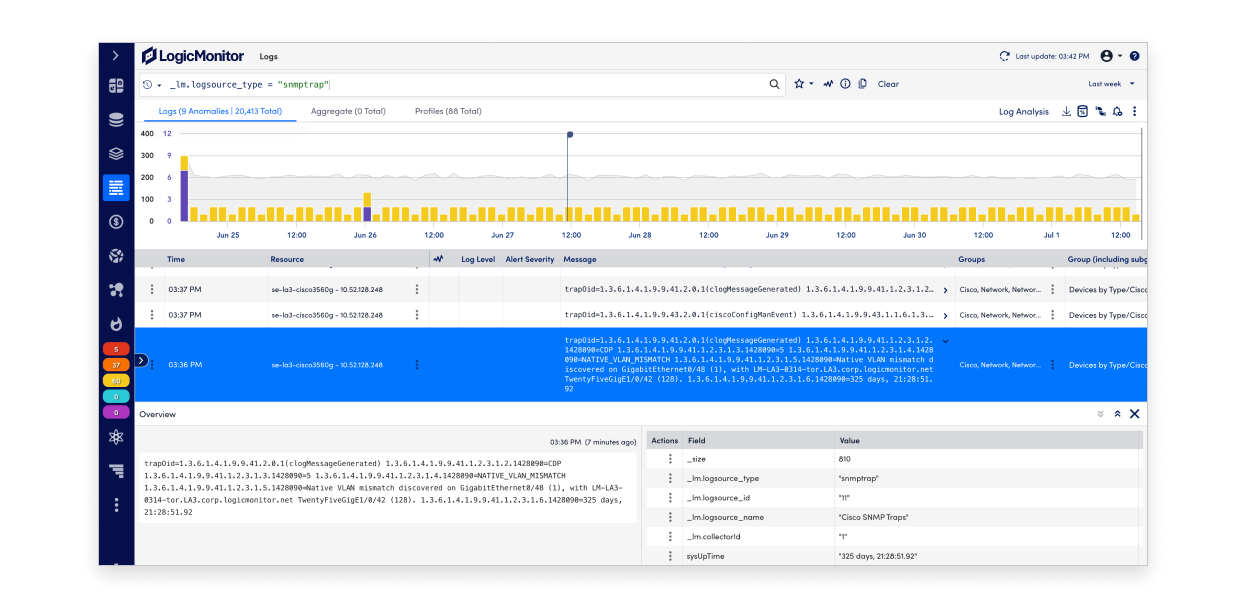Open the Actions menu for the _size field

click(668, 458)
